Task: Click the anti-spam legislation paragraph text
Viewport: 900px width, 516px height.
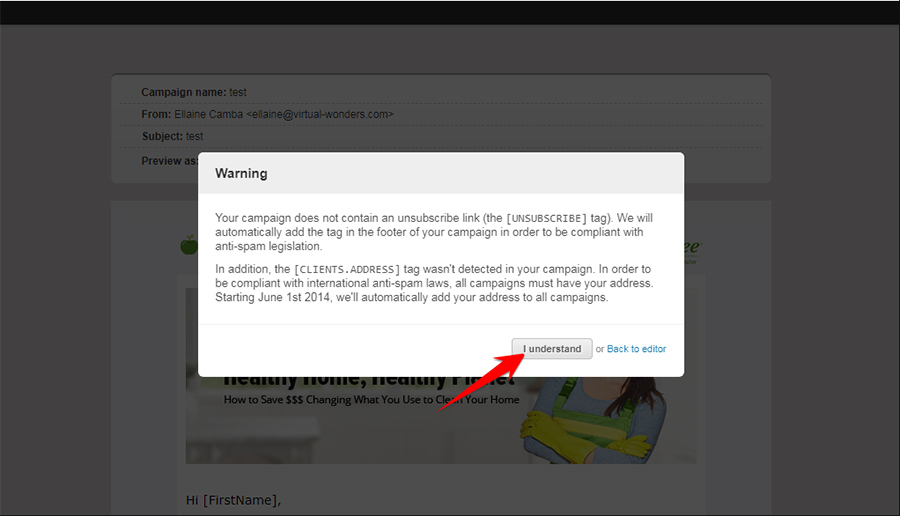Action: 434,232
